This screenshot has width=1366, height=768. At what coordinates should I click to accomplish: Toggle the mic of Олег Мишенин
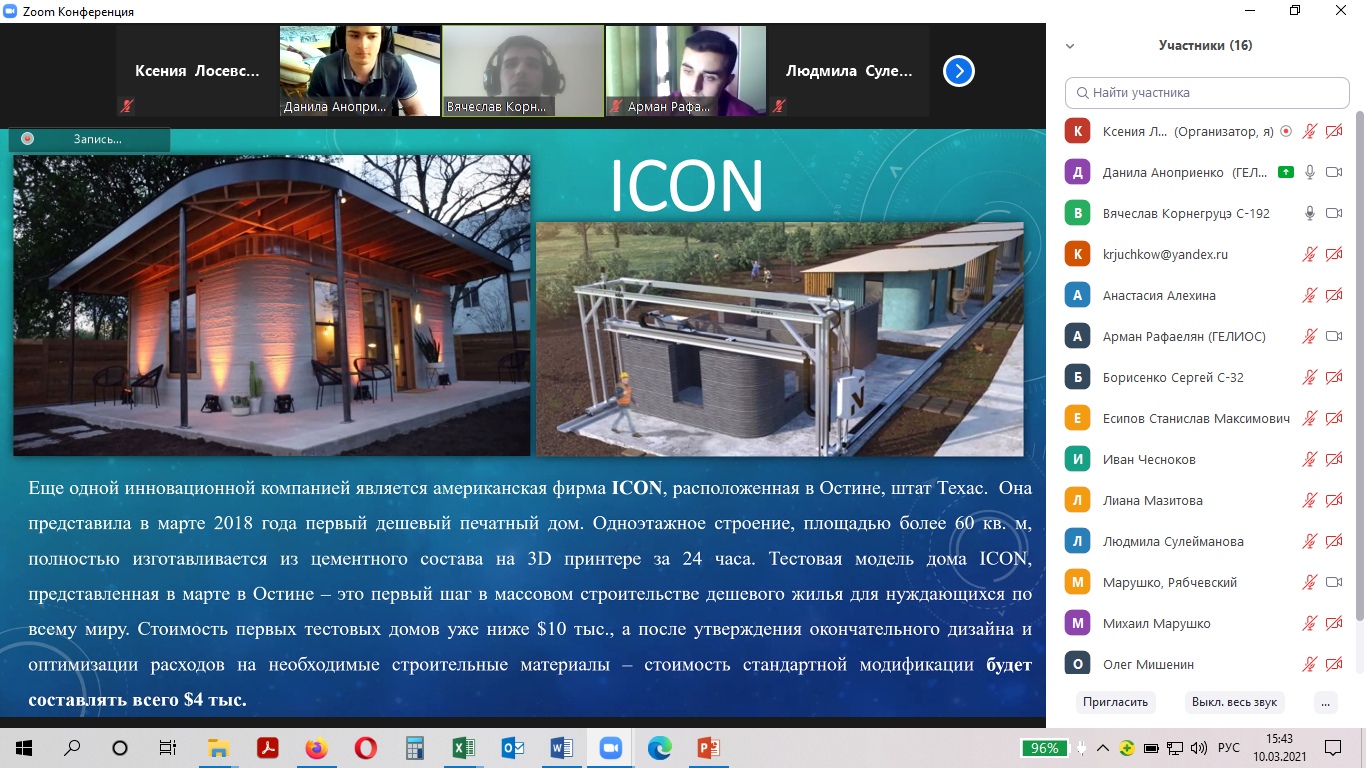click(x=1309, y=664)
